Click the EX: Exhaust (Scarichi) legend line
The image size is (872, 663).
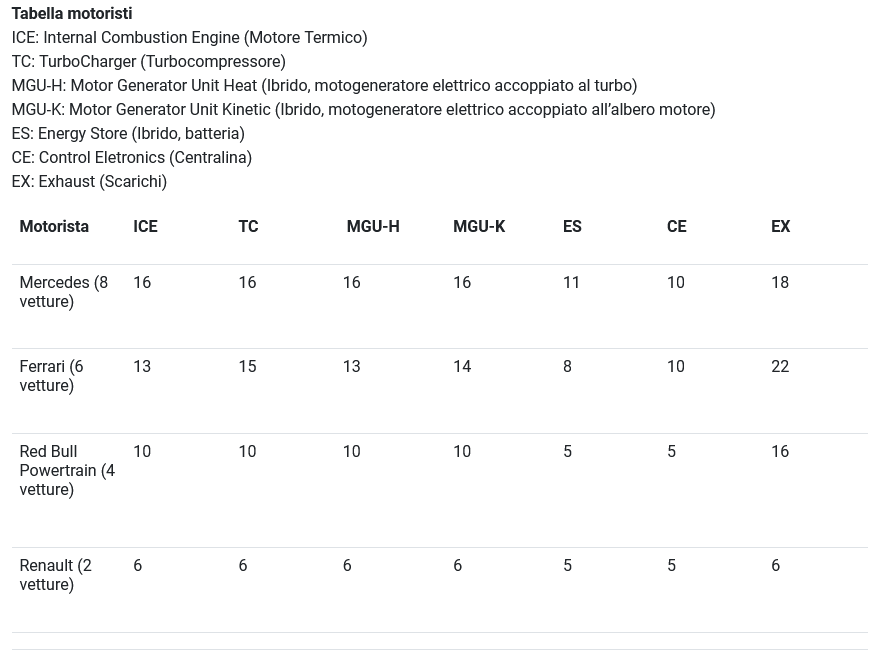[89, 182]
